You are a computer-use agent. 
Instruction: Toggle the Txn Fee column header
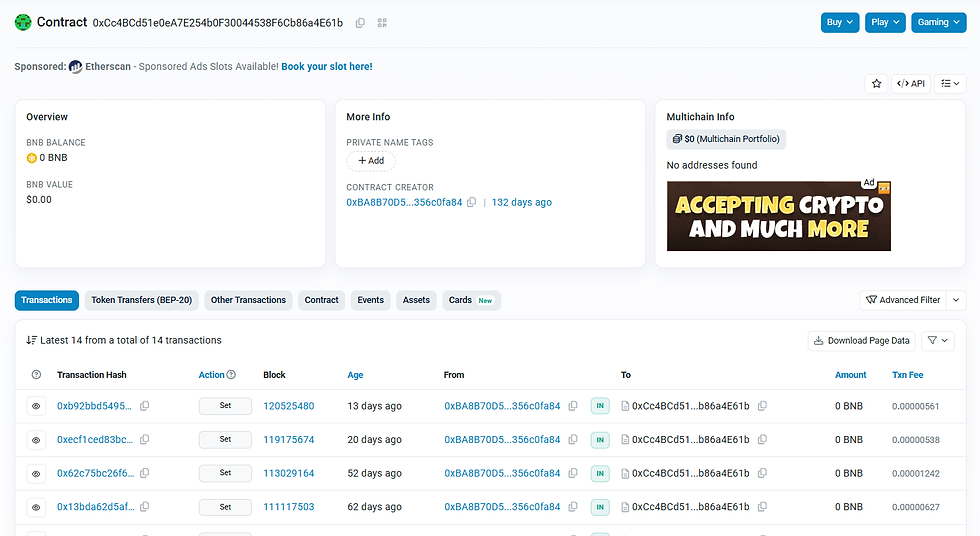pos(908,375)
